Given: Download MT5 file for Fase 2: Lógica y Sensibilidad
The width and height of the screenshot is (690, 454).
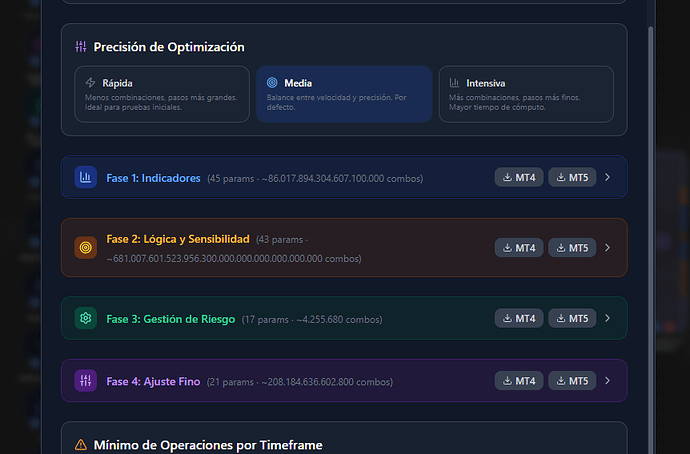Looking at the screenshot, I should click(x=572, y=248).
